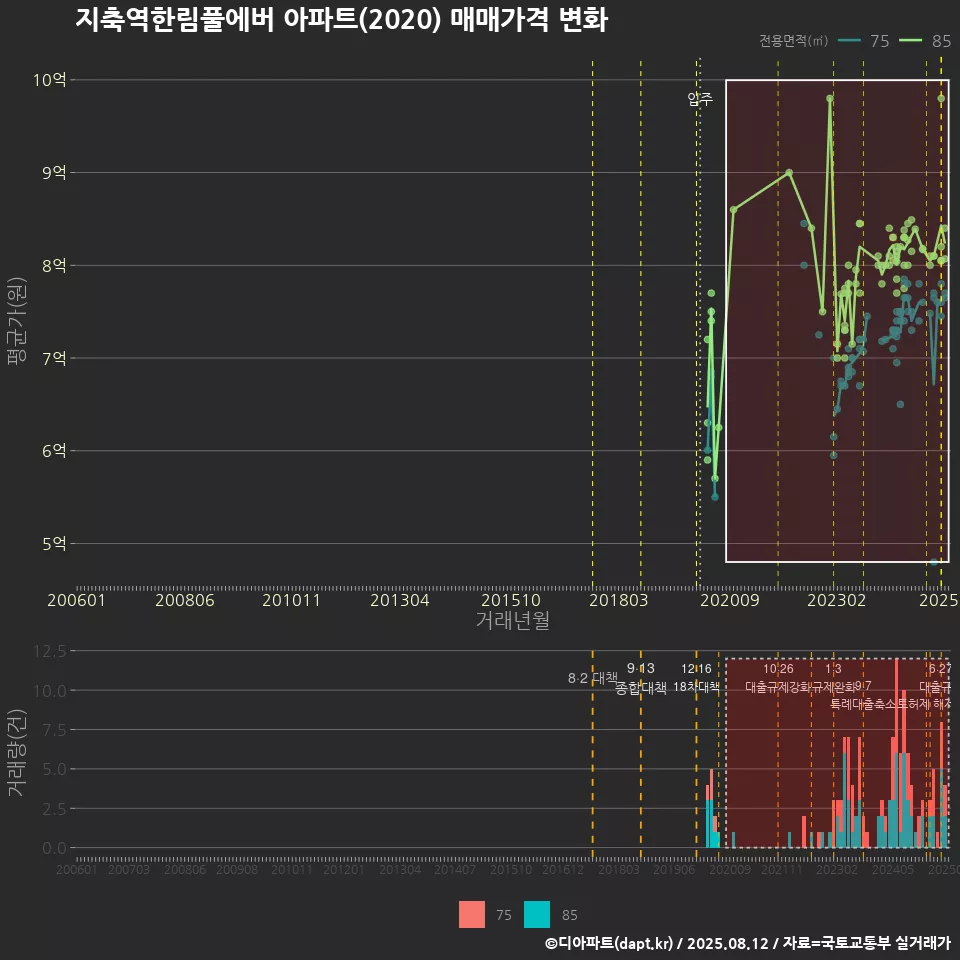The width and height of the screenshot is (960, 960).
Task: Click the chart title '지축역한림풀에버 아파트(2020) 매매가격 변화'
Action: tap(342, 20)
